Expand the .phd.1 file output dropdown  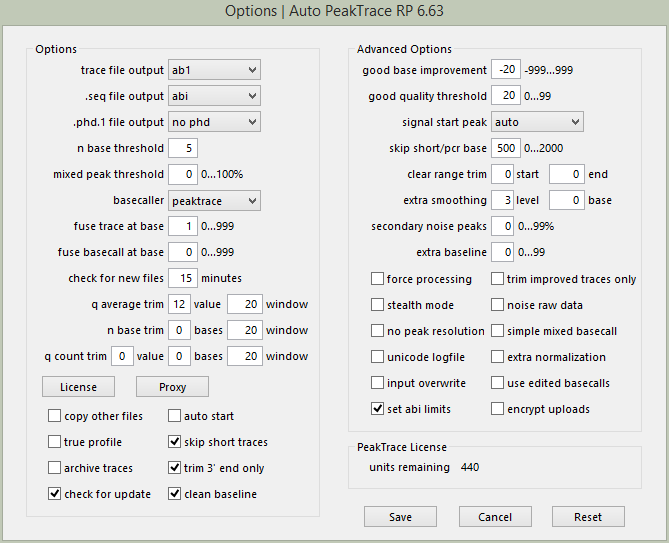pos(214,122)
